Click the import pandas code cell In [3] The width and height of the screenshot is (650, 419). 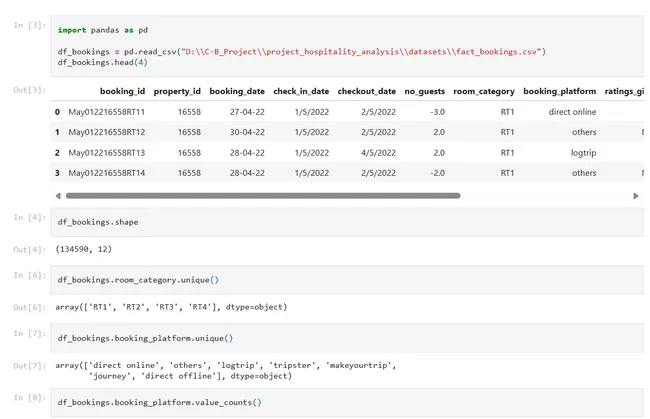point(347,46)
